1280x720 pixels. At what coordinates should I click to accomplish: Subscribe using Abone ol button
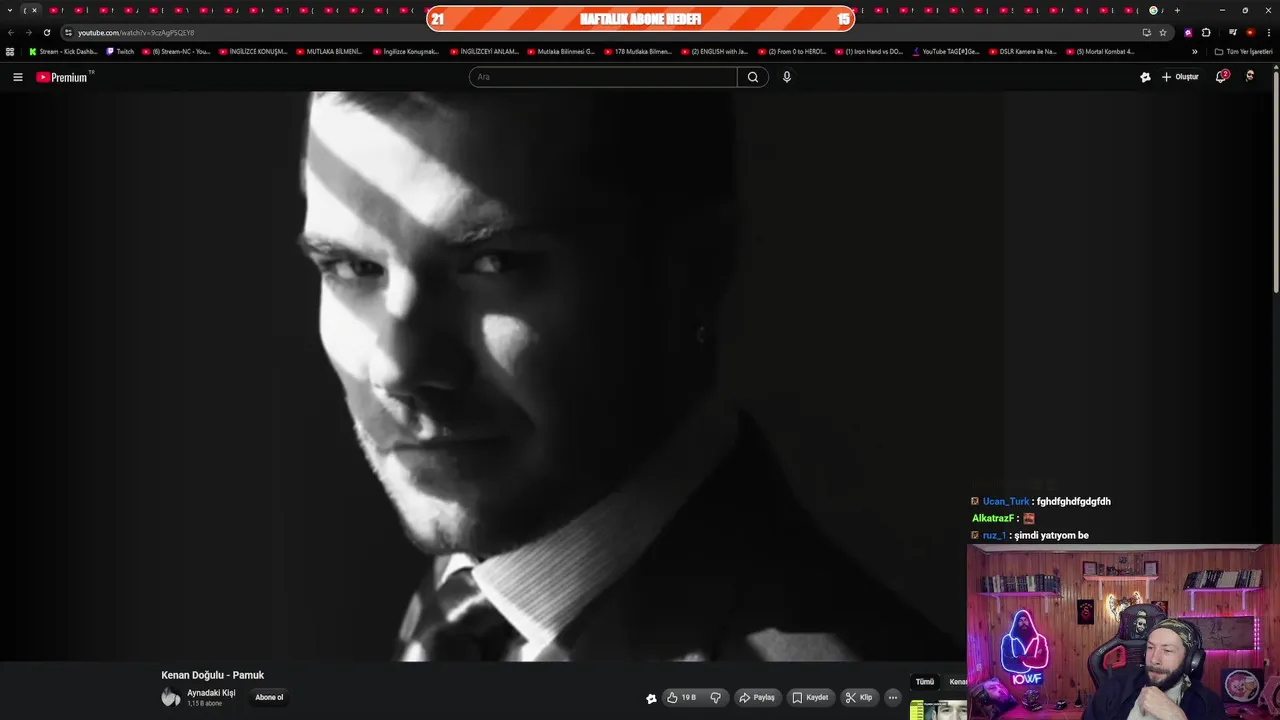point(269,698)
